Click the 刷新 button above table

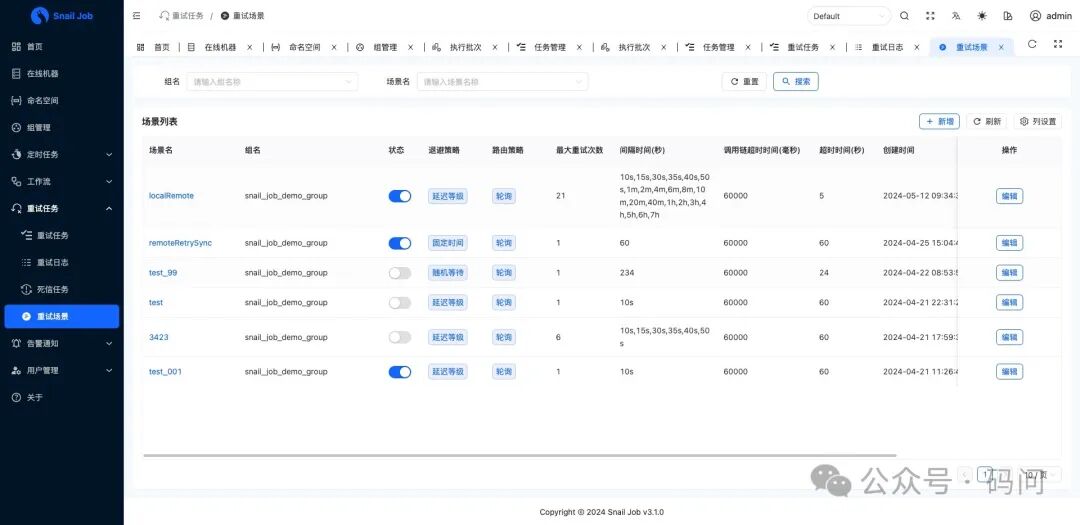point(986,121)
